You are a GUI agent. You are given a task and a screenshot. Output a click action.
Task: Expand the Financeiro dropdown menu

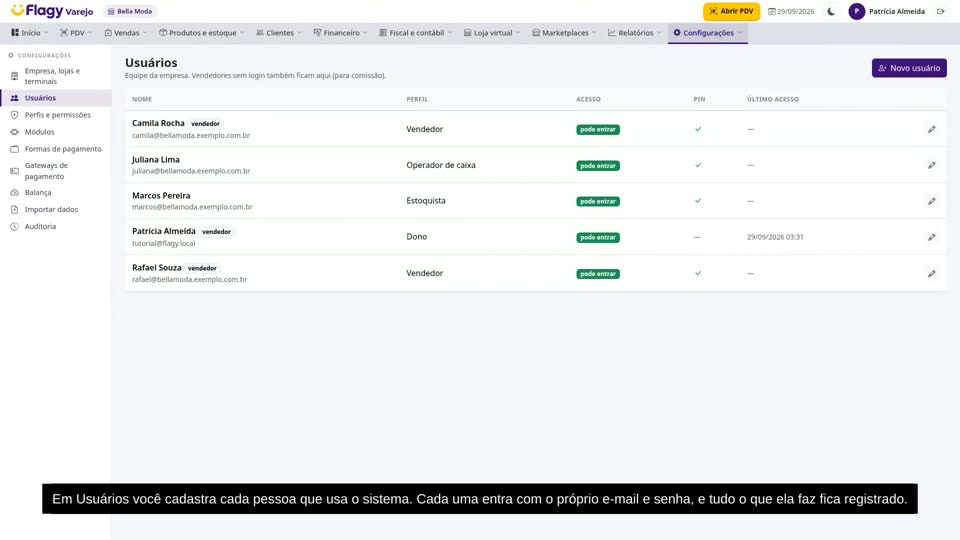click(x=340, y=33)
